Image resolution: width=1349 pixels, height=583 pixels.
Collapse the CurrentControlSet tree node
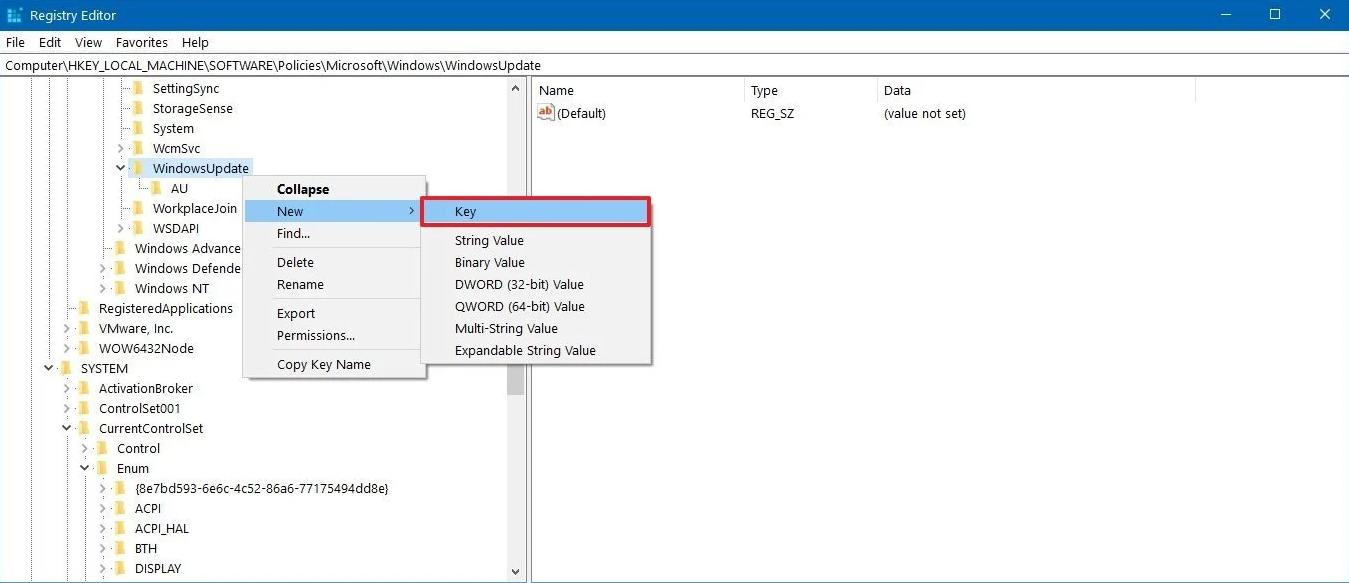[66, 428]
